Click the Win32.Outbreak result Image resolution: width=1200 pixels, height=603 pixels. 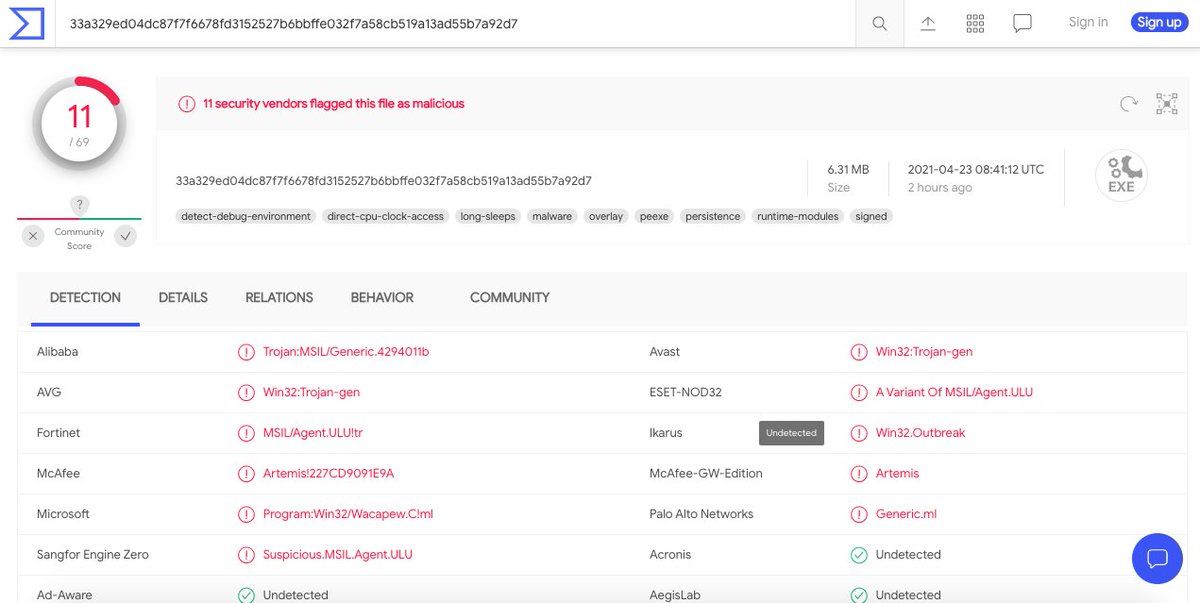click(920, 433)
